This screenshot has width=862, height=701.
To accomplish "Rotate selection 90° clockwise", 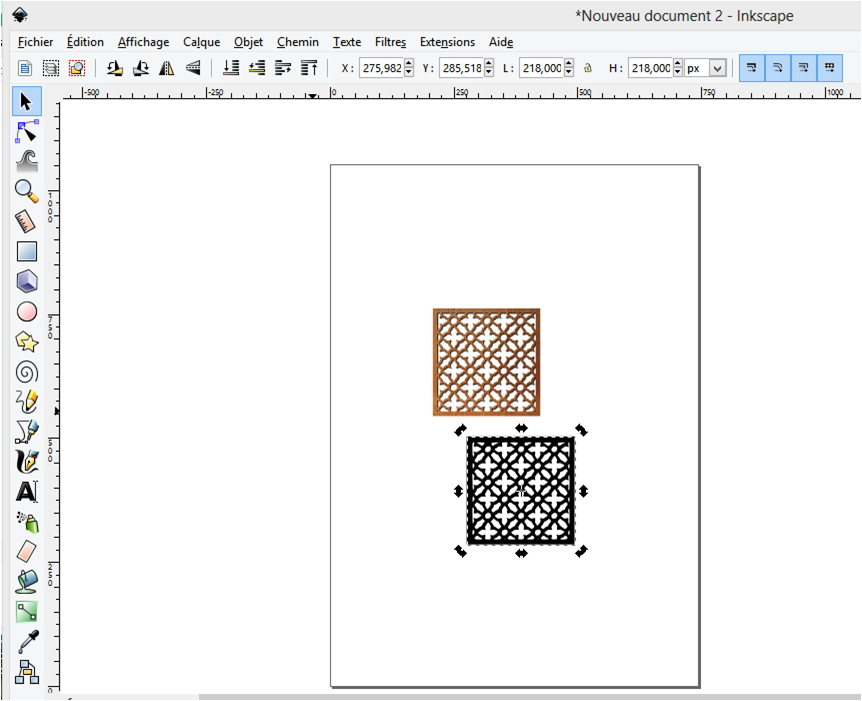I will [x=141, y=68].
